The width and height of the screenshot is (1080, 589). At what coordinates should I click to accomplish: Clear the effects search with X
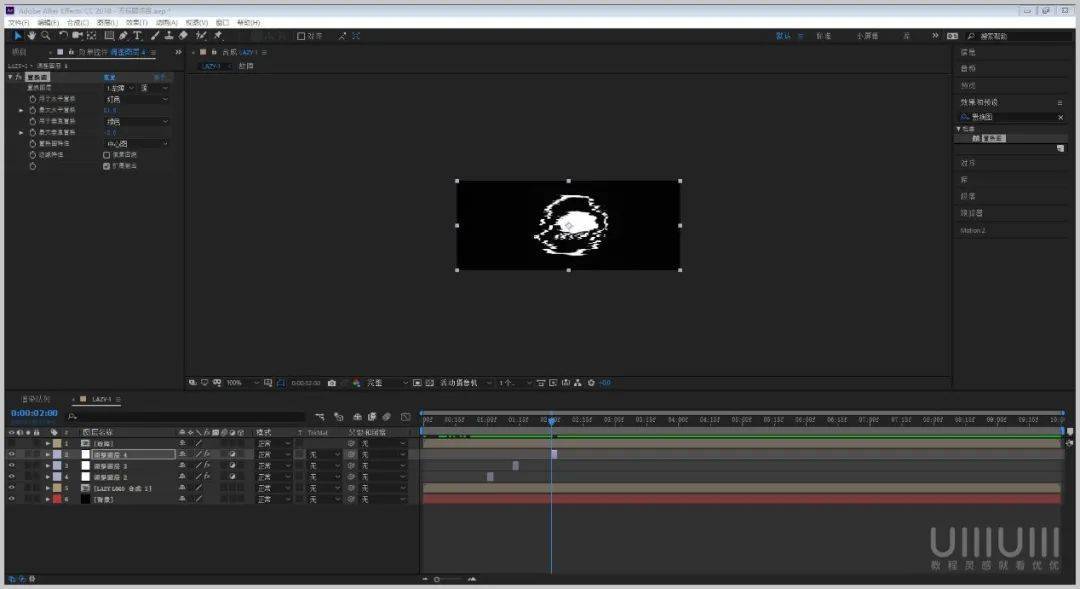click(x=1061, y=117)
